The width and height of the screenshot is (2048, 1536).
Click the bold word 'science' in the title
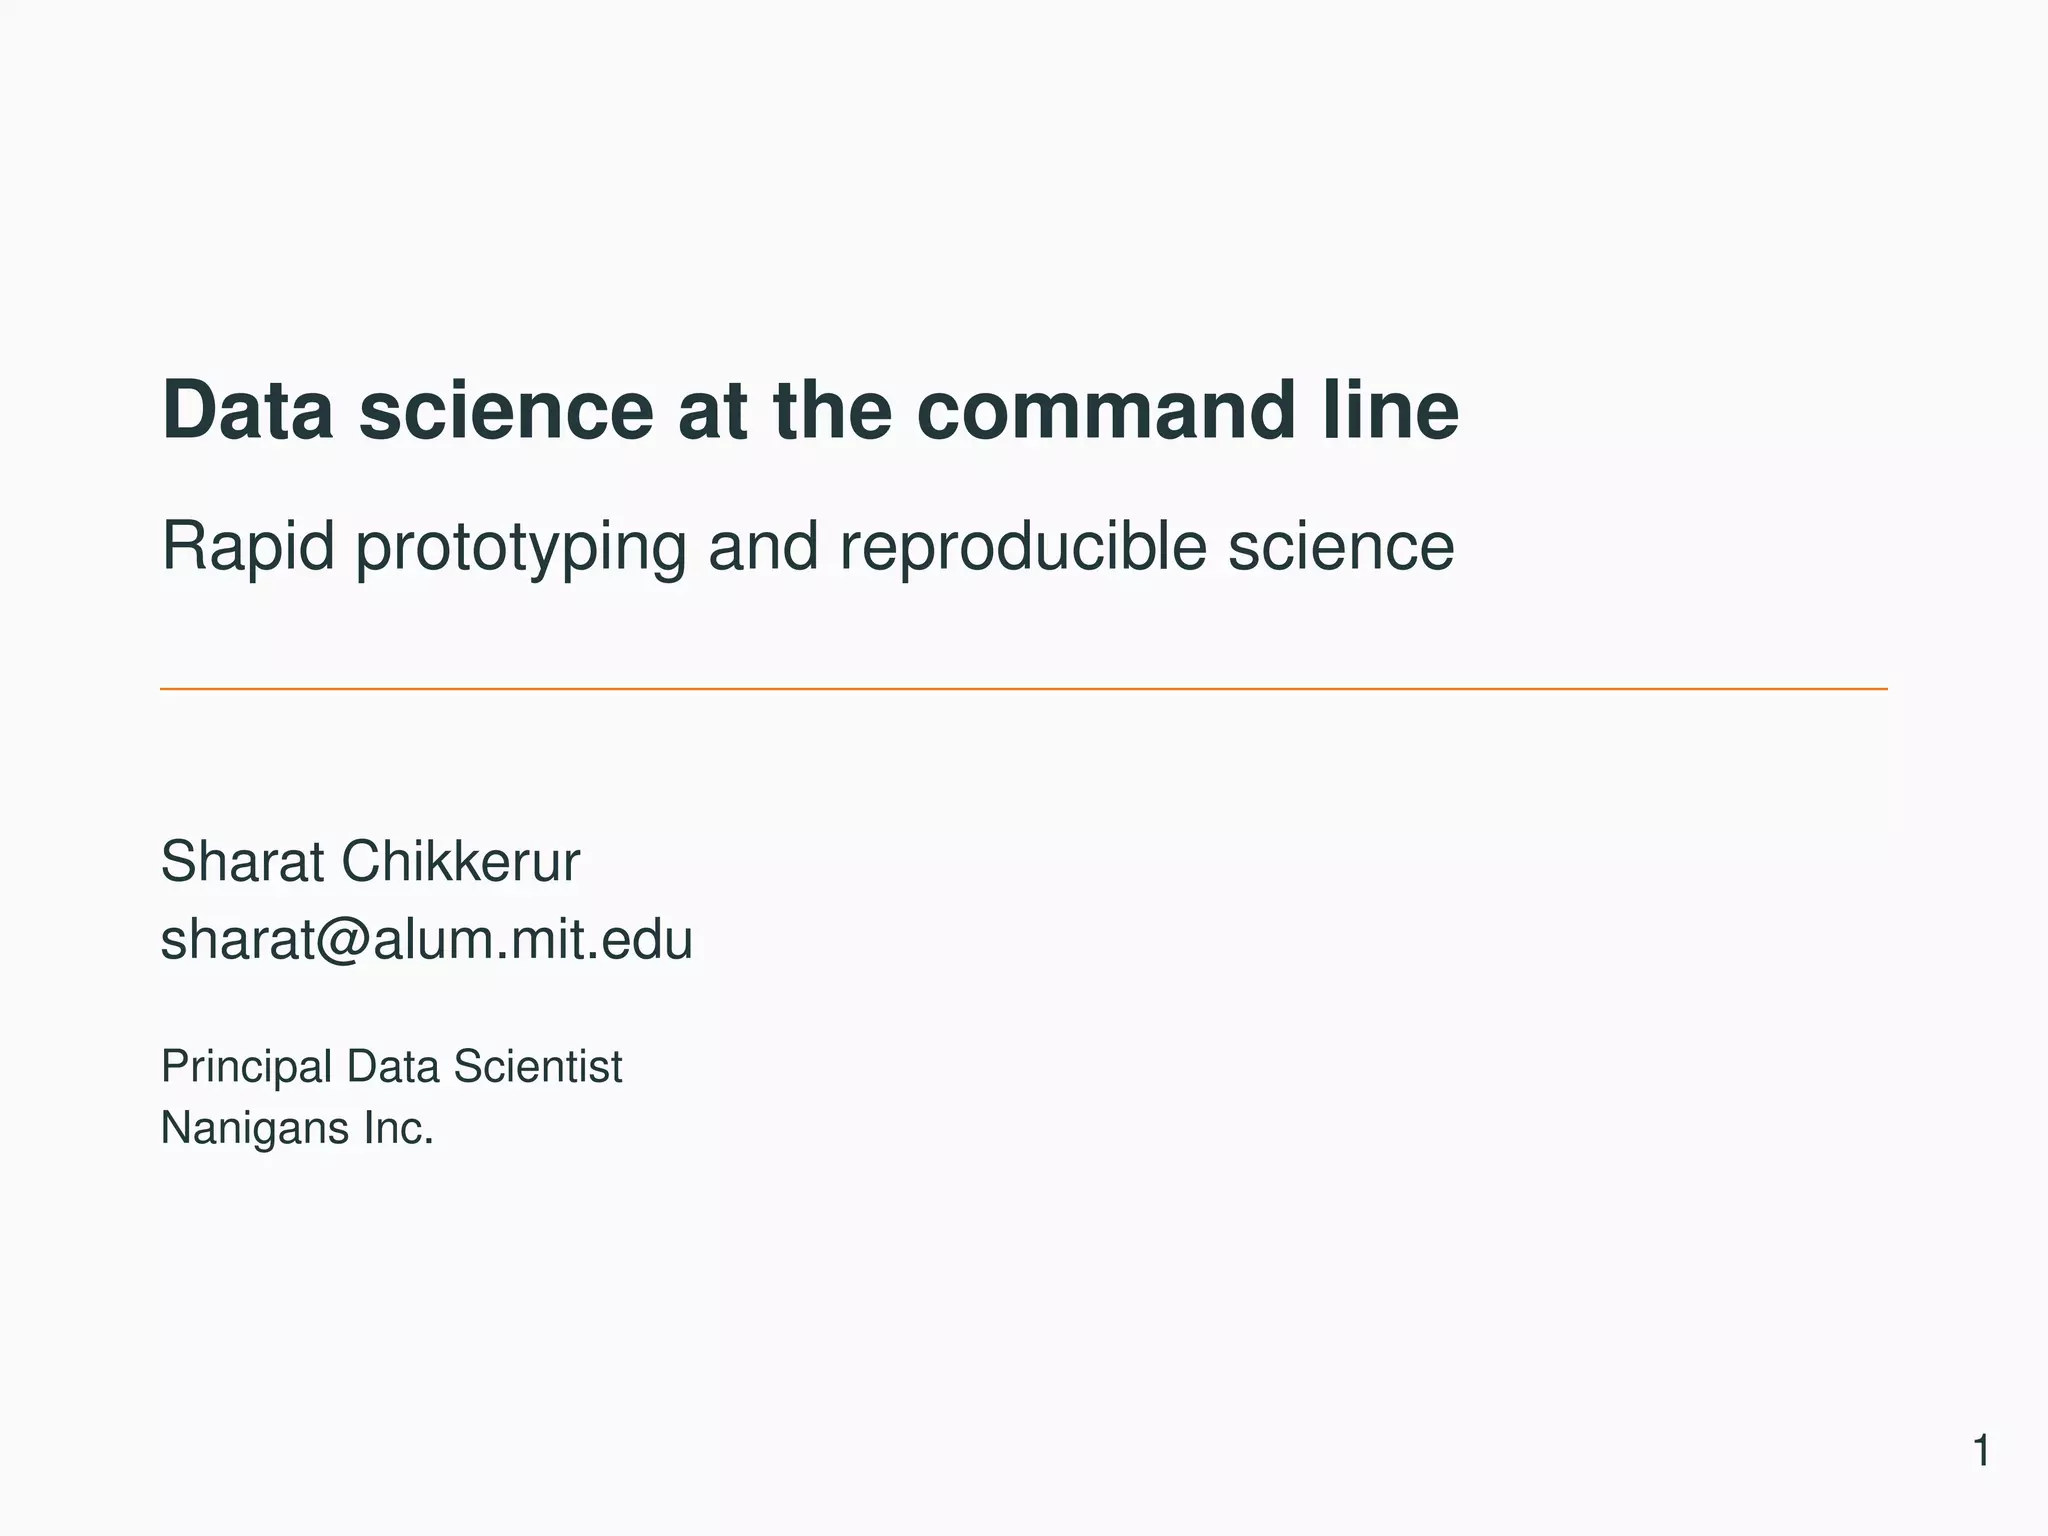click(x=506, y=410)
